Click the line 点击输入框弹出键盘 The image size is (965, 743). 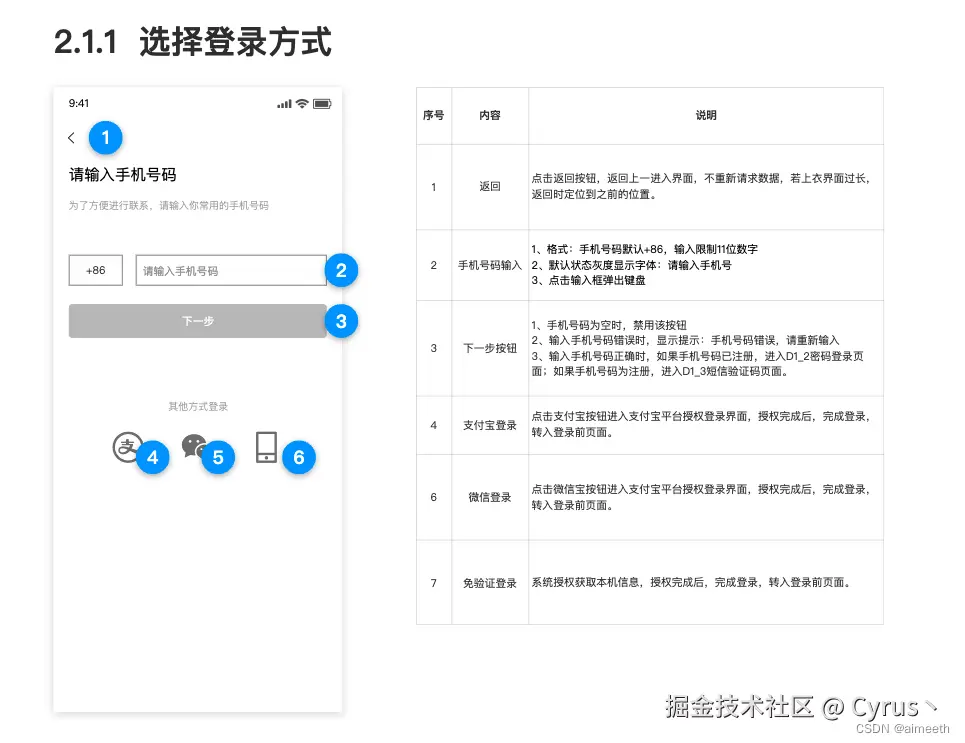588,281
